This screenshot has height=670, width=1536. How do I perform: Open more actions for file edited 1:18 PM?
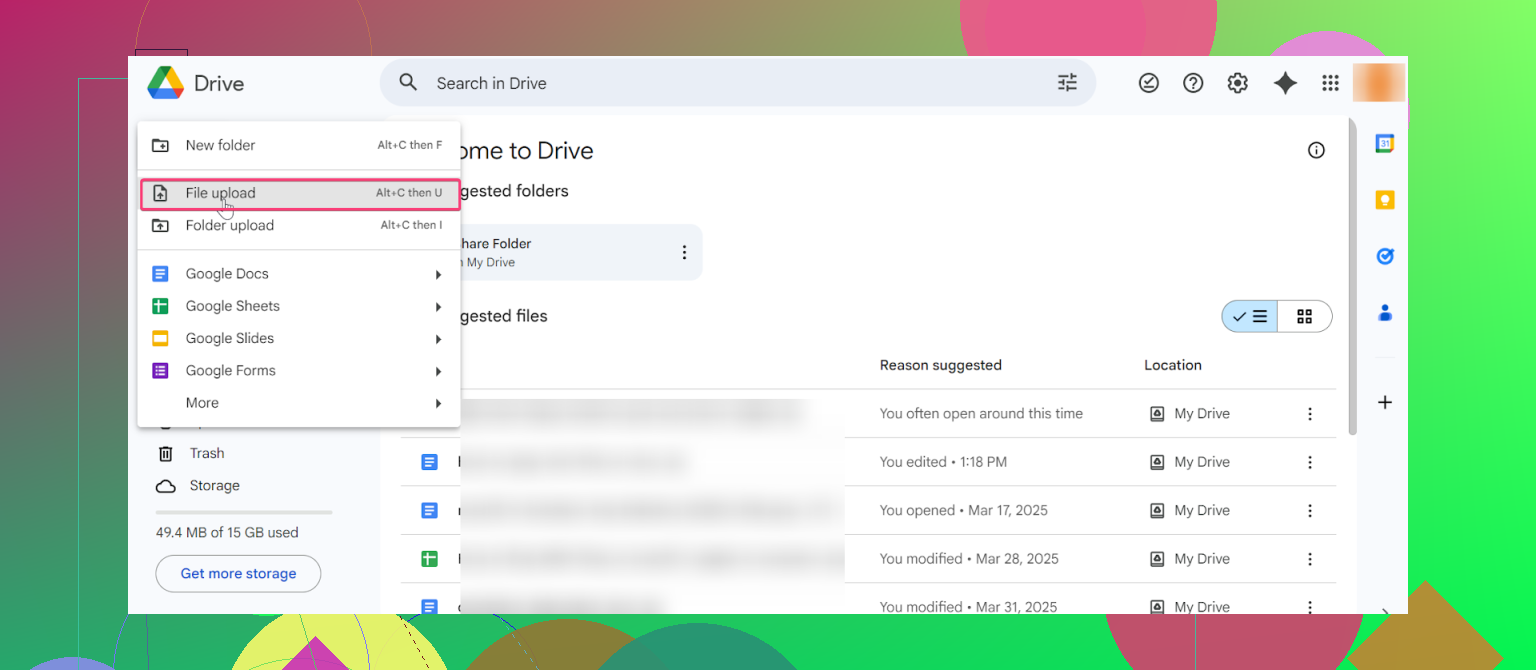(1309, 462)
